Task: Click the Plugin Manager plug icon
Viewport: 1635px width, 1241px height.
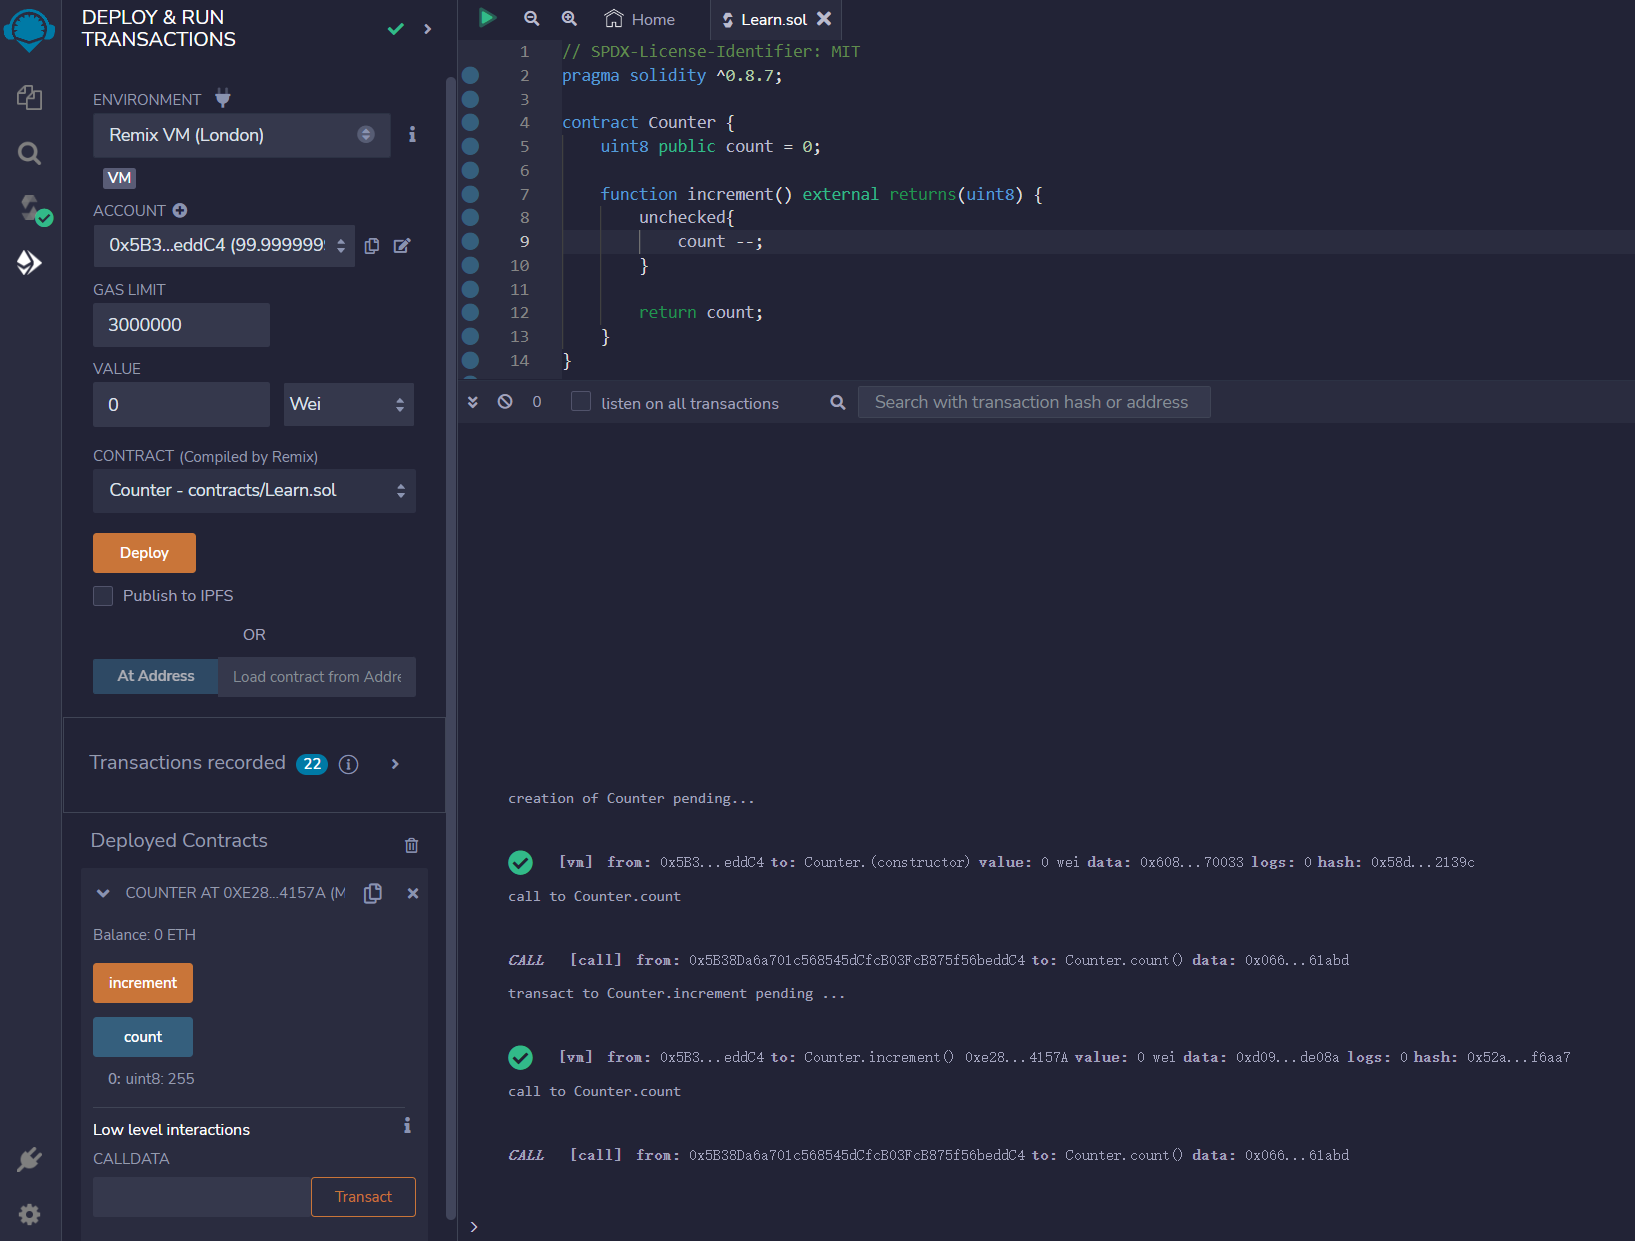Action: pyautogui.click(x=29, y=1159)
